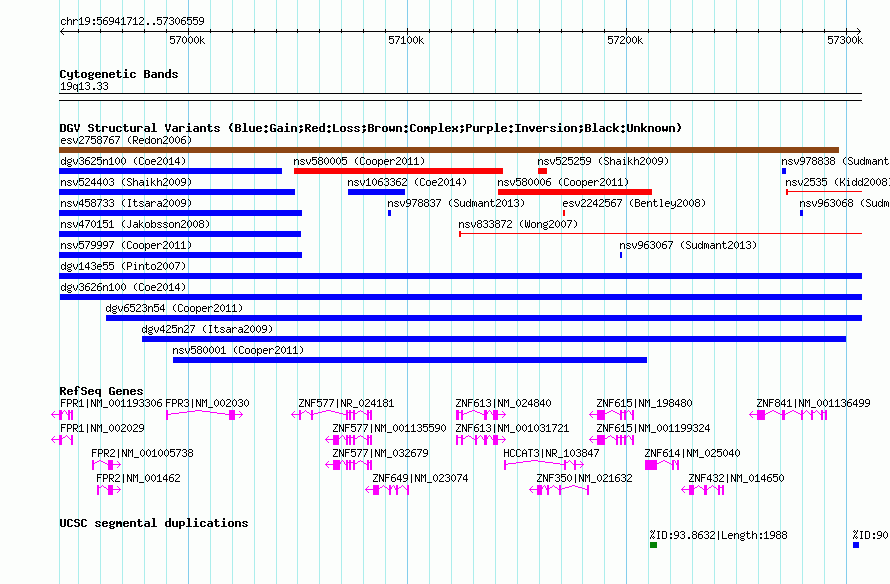890x584 pixels.
Task: Click the HCCAT3|NR_103847 gene glyph
Action: 544,465
